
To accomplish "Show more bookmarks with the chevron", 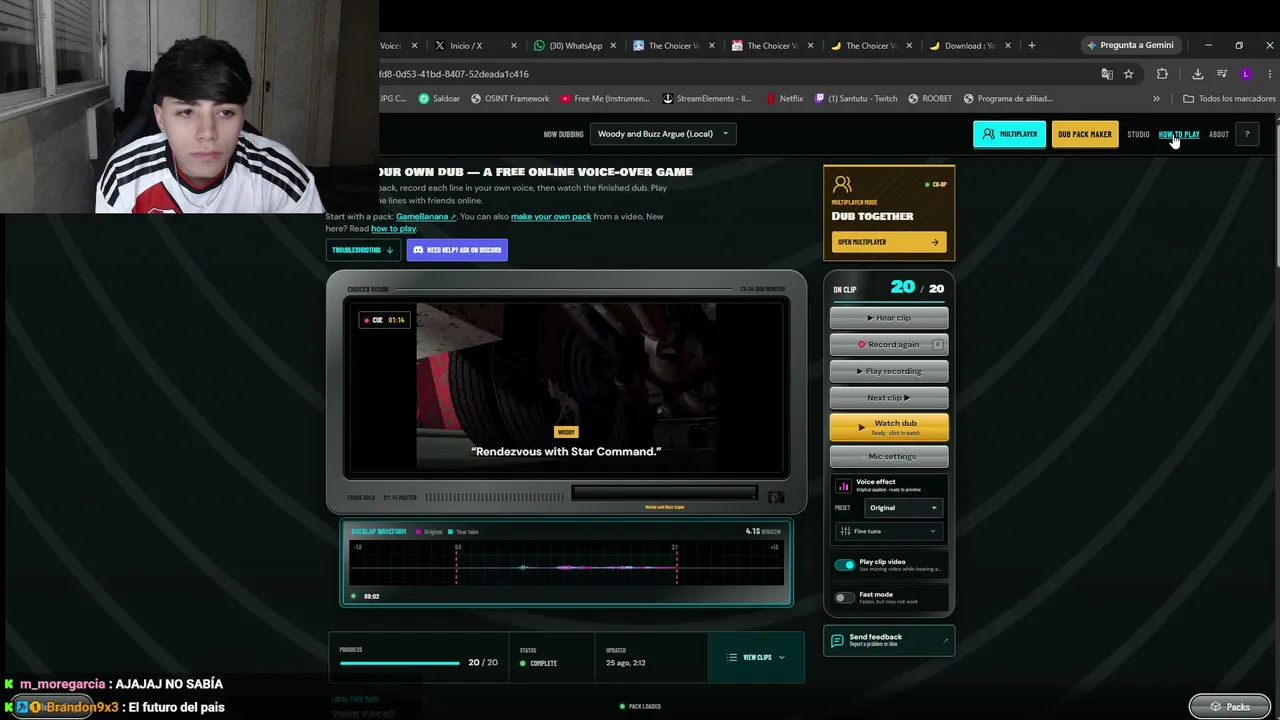I will 1157,99.
